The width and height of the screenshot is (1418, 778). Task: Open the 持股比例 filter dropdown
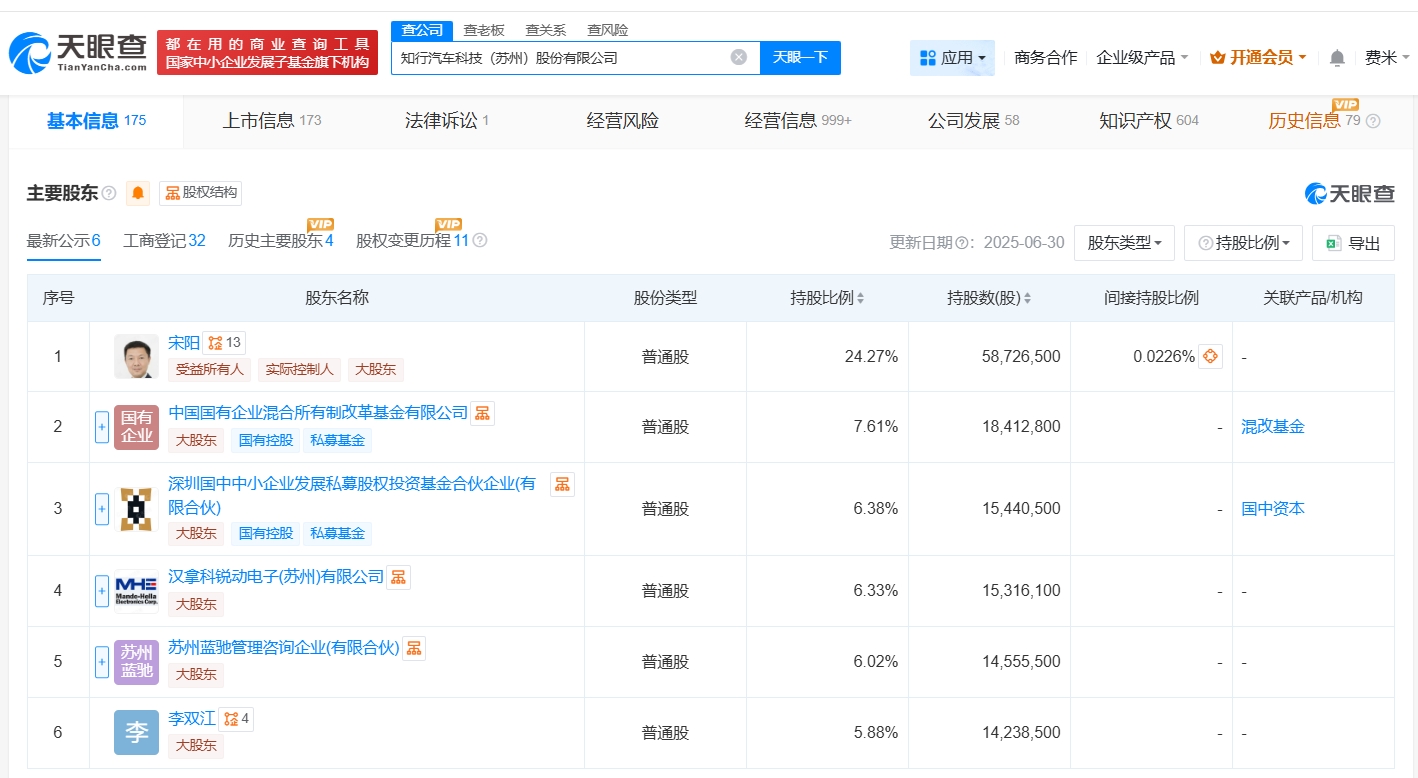1243,243
